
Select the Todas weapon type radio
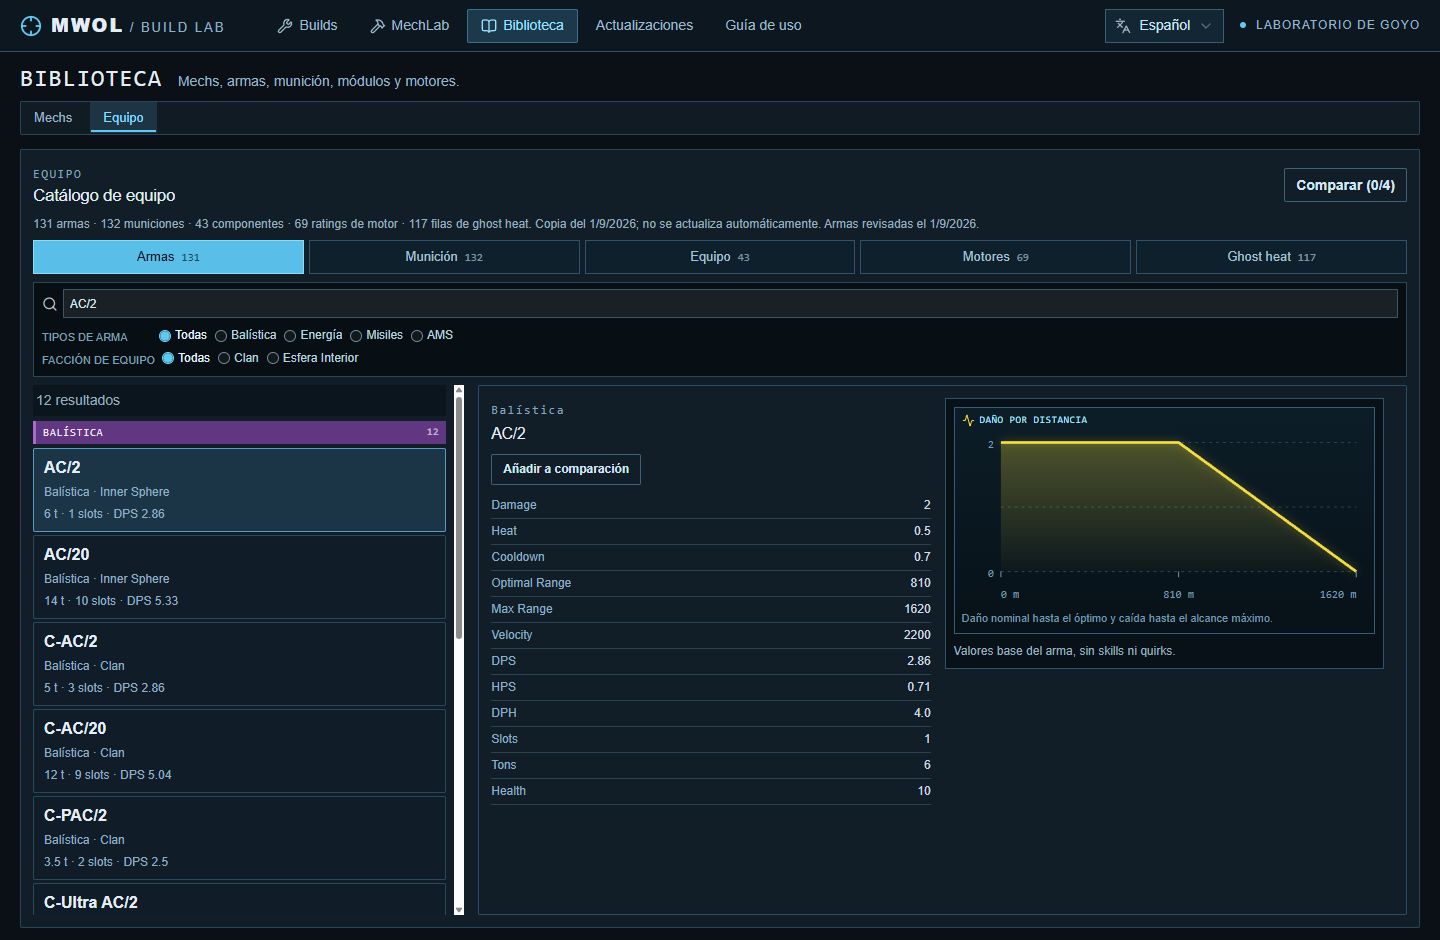coord(165,336)
